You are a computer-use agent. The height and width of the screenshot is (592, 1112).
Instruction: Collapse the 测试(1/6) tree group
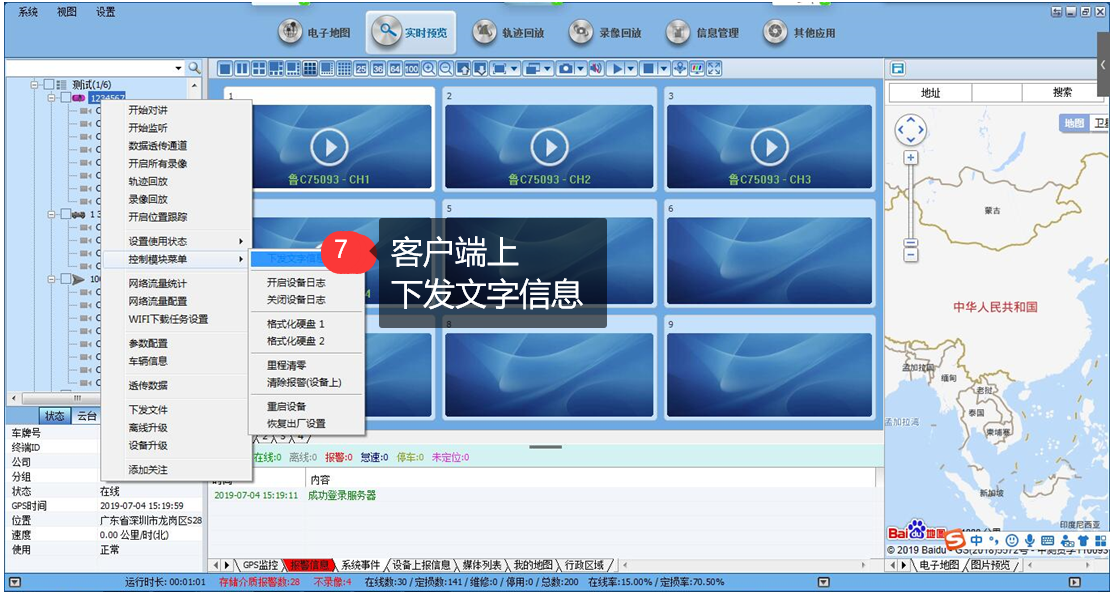click(x=36, y=85)
